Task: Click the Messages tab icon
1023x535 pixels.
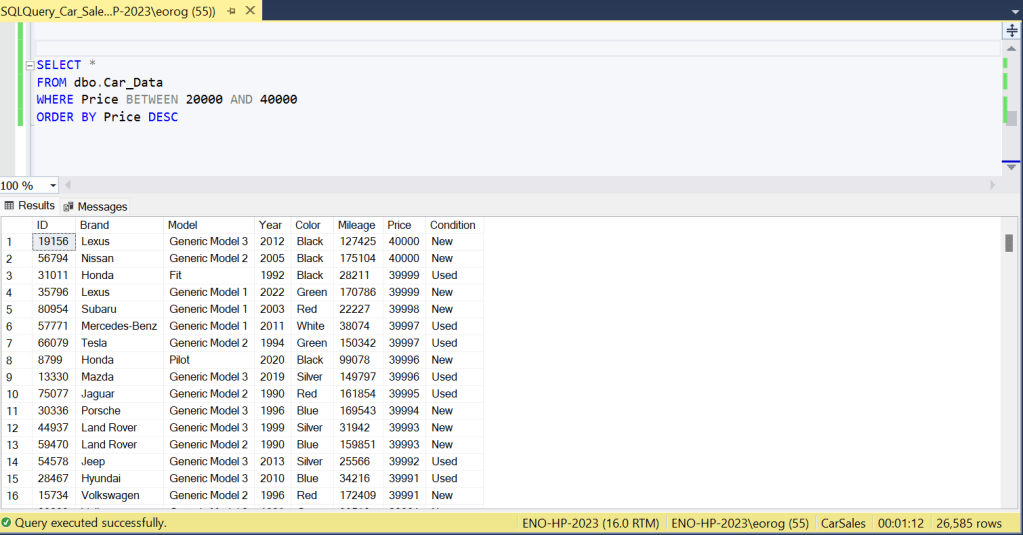Action: [69, 207]
